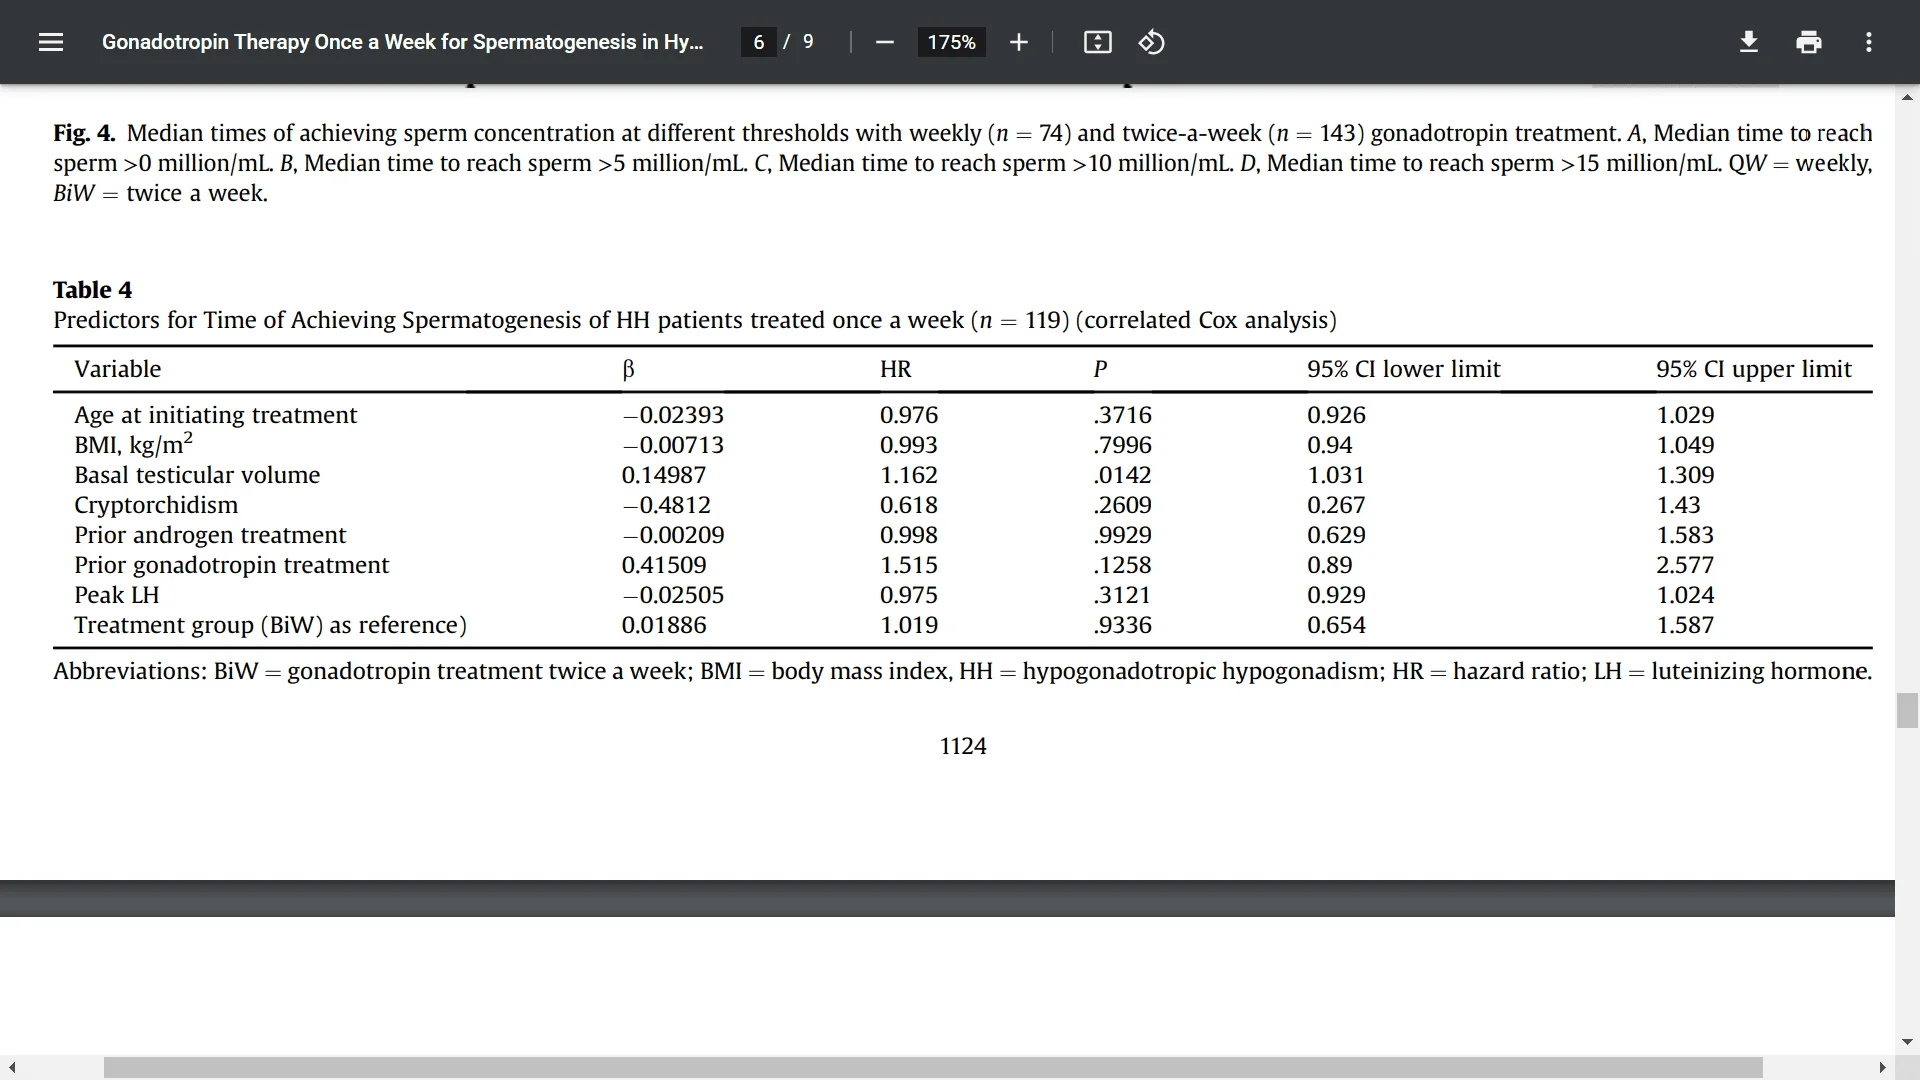Edit the 175% zoom level field

point(951,42)
